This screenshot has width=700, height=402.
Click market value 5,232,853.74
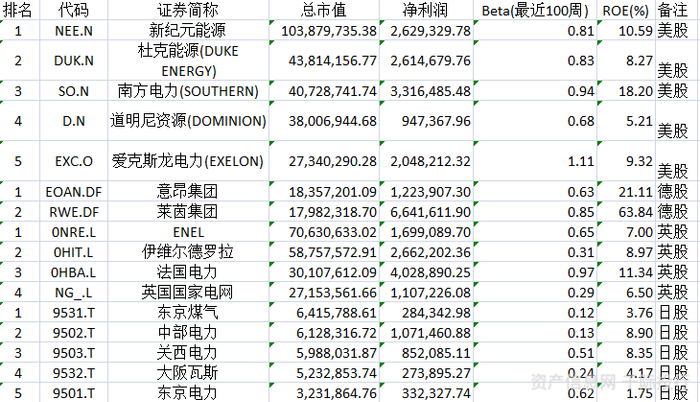(324, 372)
